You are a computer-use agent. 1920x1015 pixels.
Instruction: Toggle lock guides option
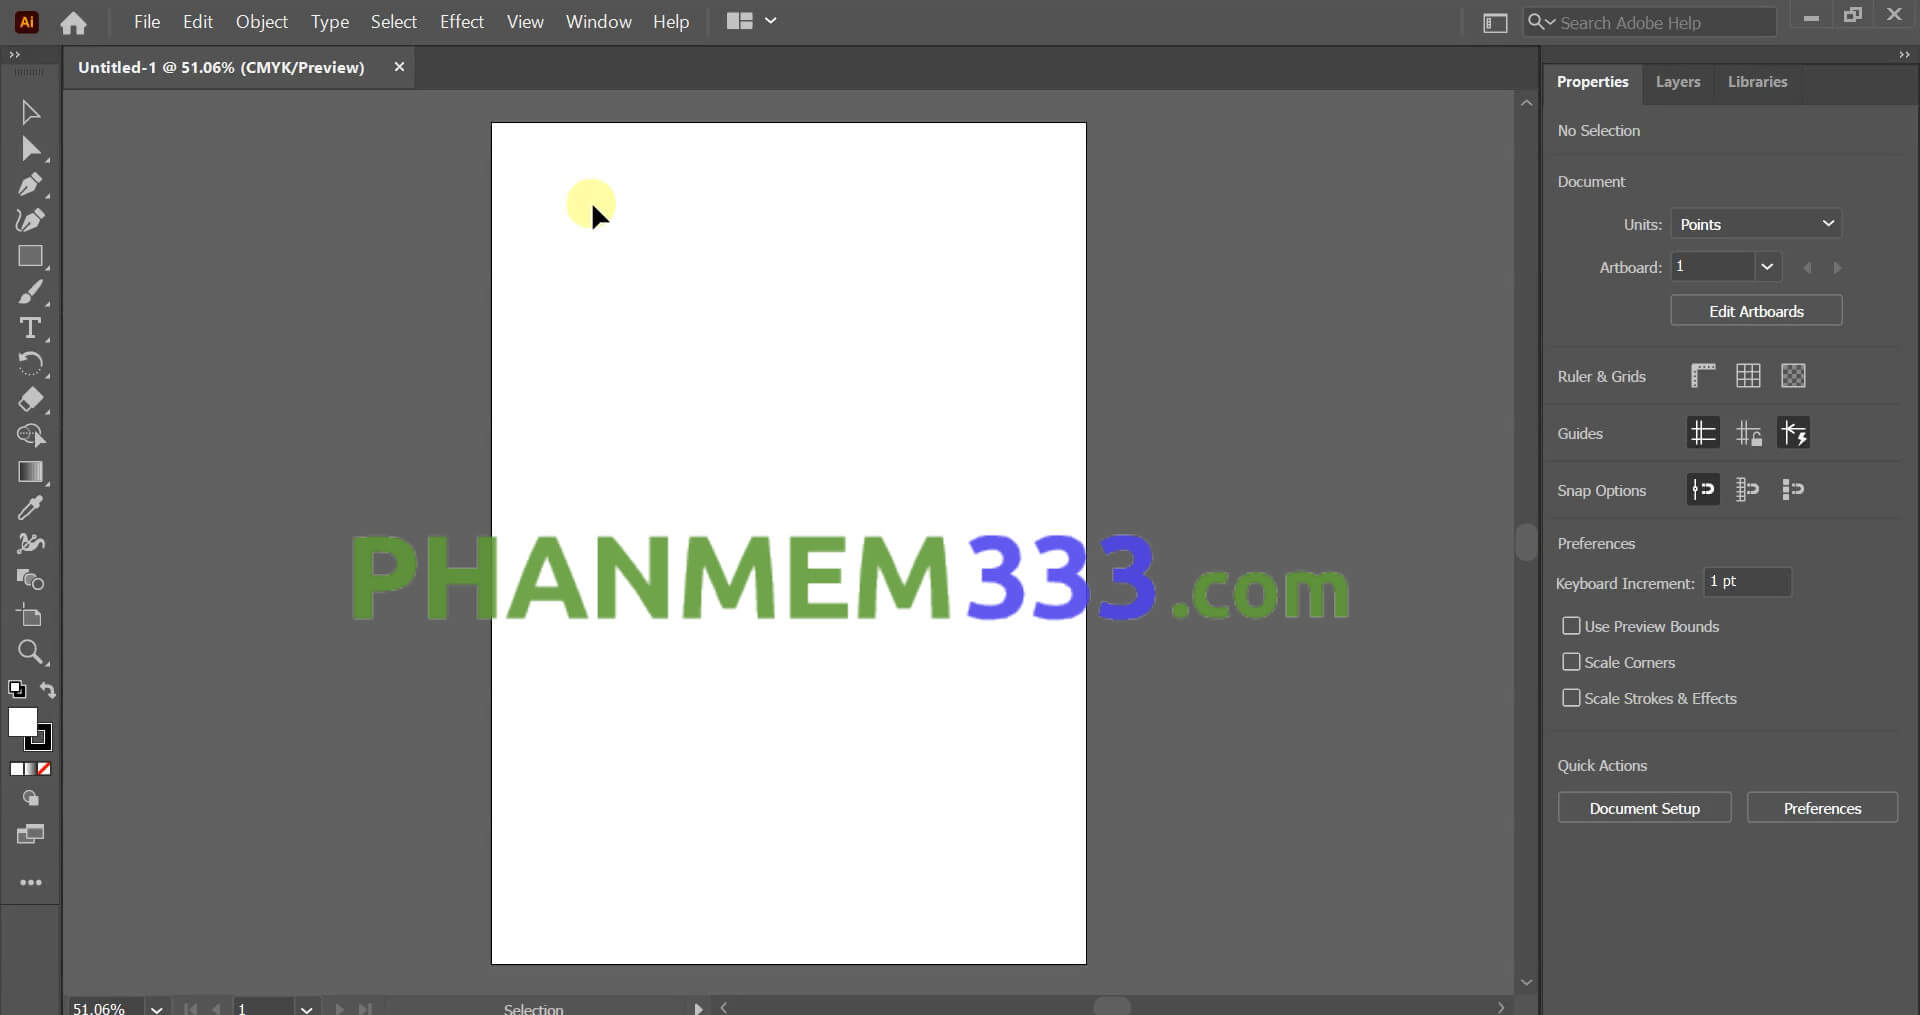[1748, 432]
